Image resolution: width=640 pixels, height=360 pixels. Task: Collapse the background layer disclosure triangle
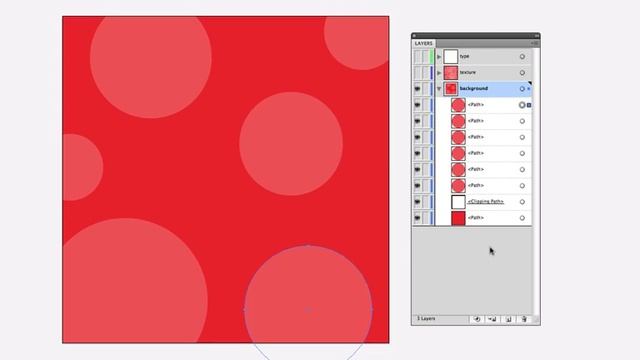coord(439,89)
